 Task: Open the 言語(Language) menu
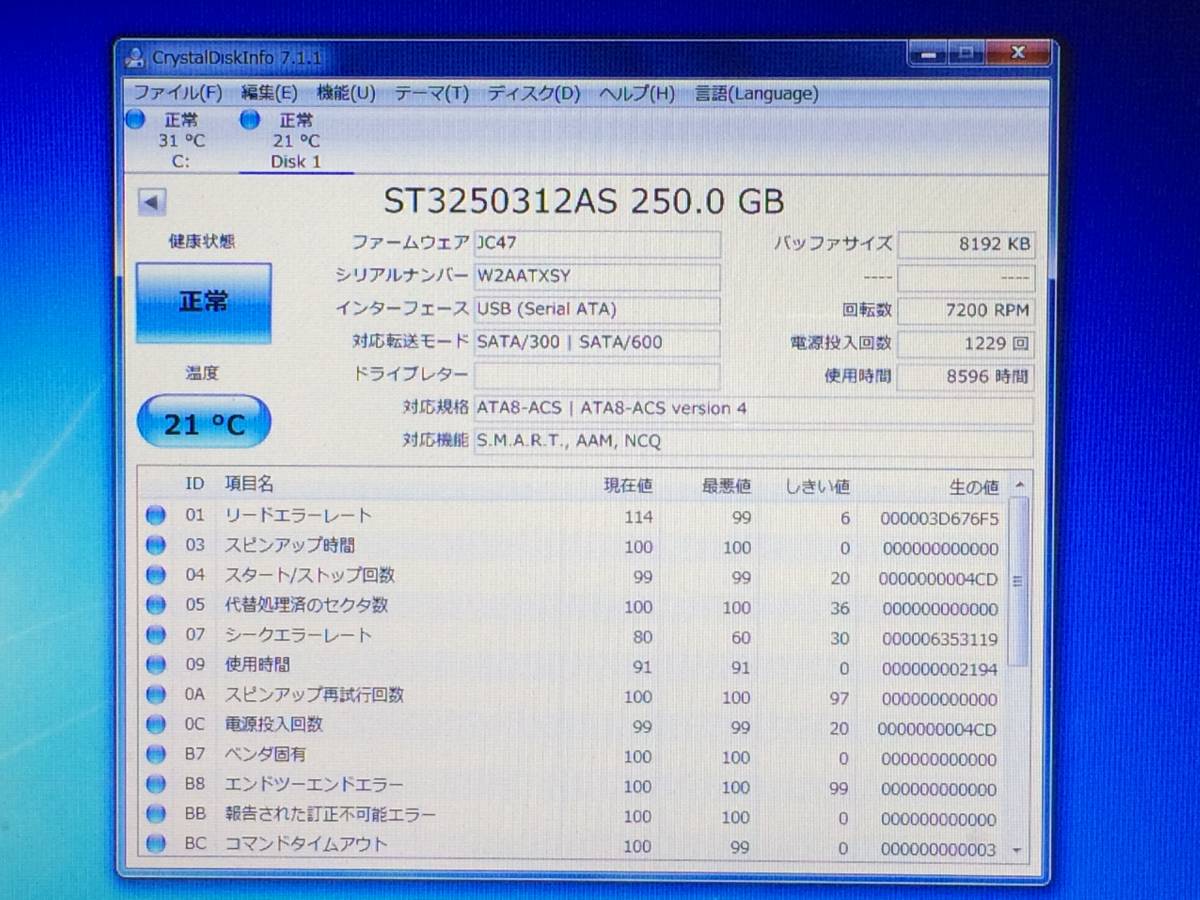pos(756,93)
